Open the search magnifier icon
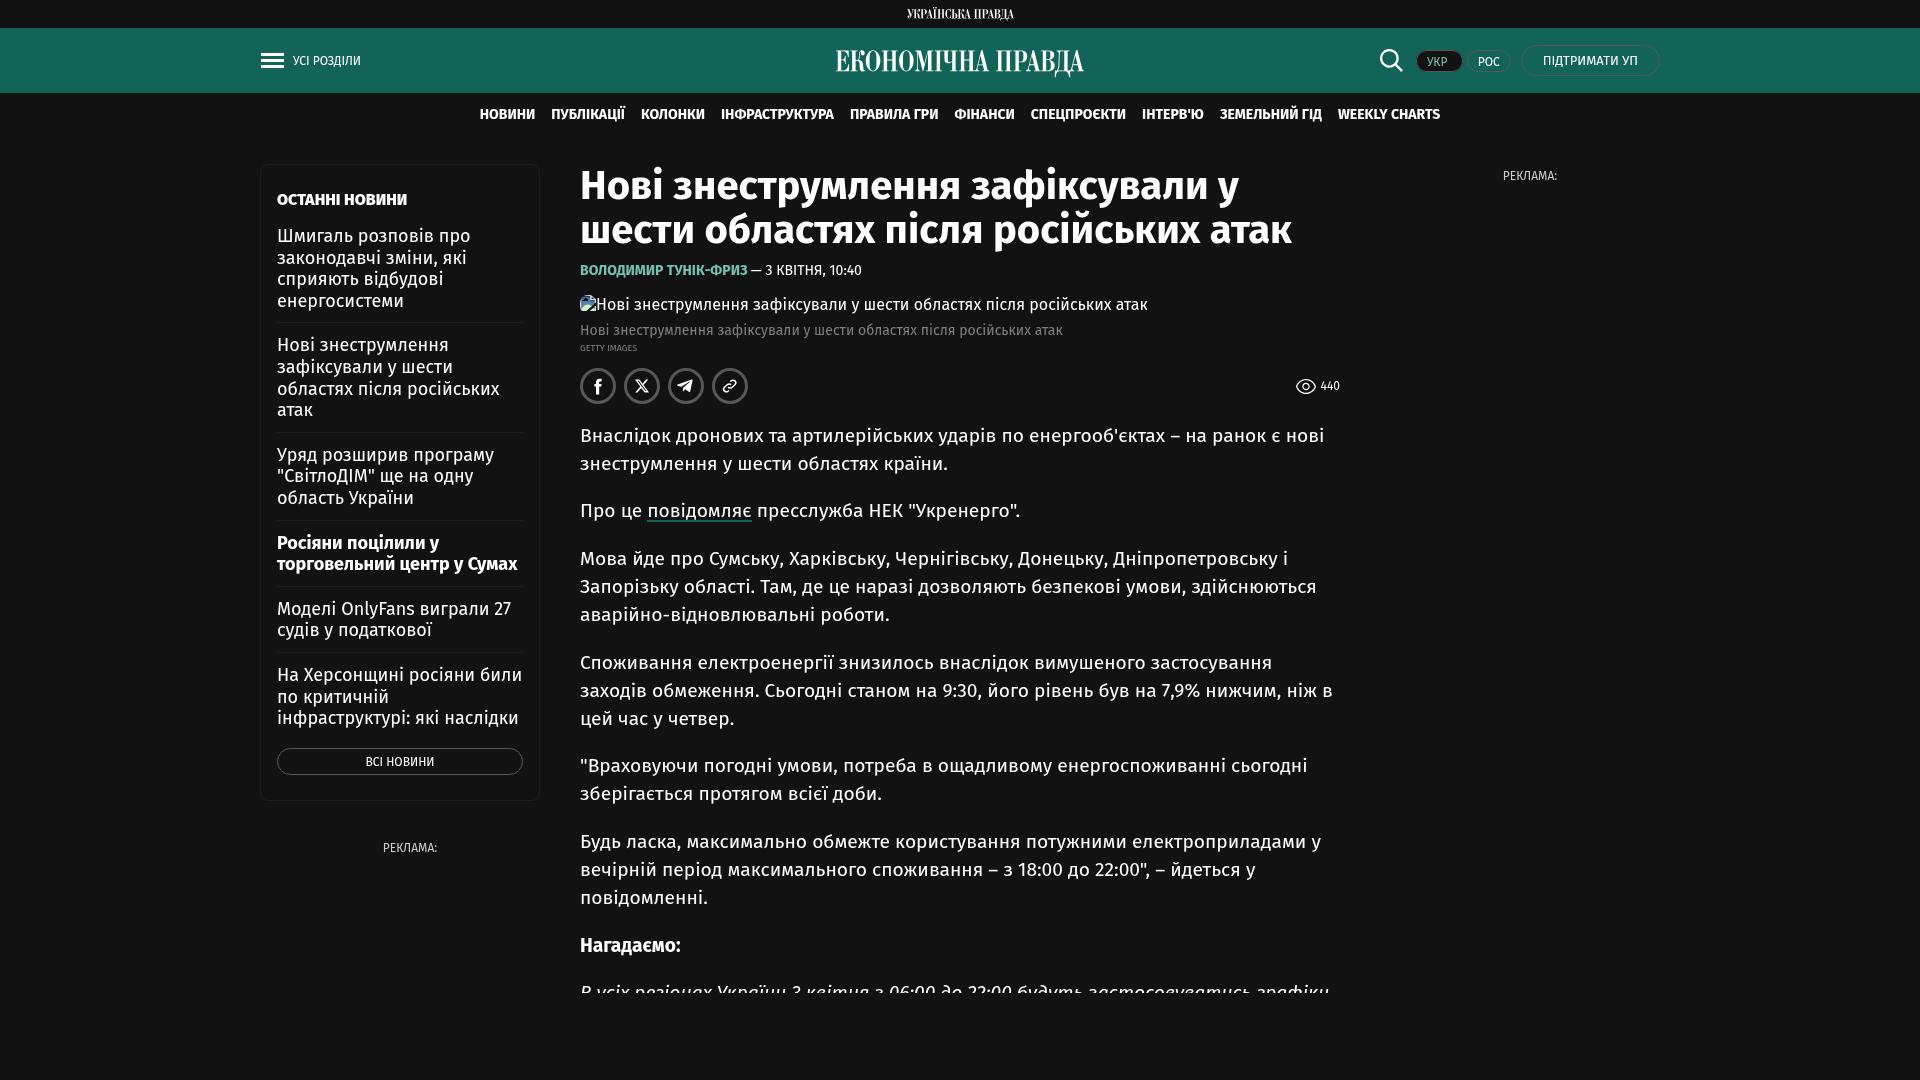This screenshot has width=1920, height=1080. coord(1390,60)
